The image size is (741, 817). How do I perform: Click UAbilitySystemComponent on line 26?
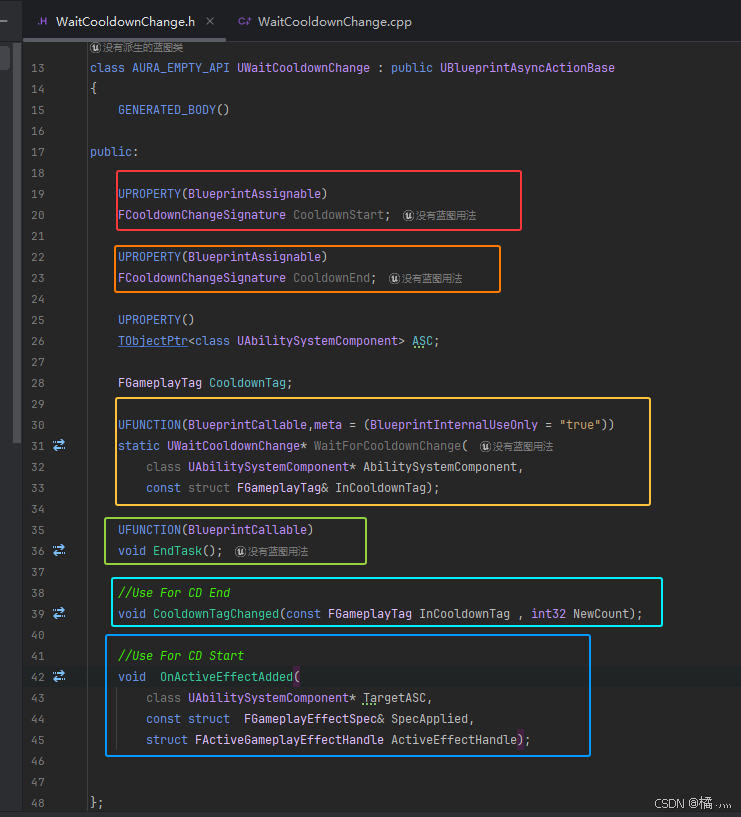click(x=317, y=341)
